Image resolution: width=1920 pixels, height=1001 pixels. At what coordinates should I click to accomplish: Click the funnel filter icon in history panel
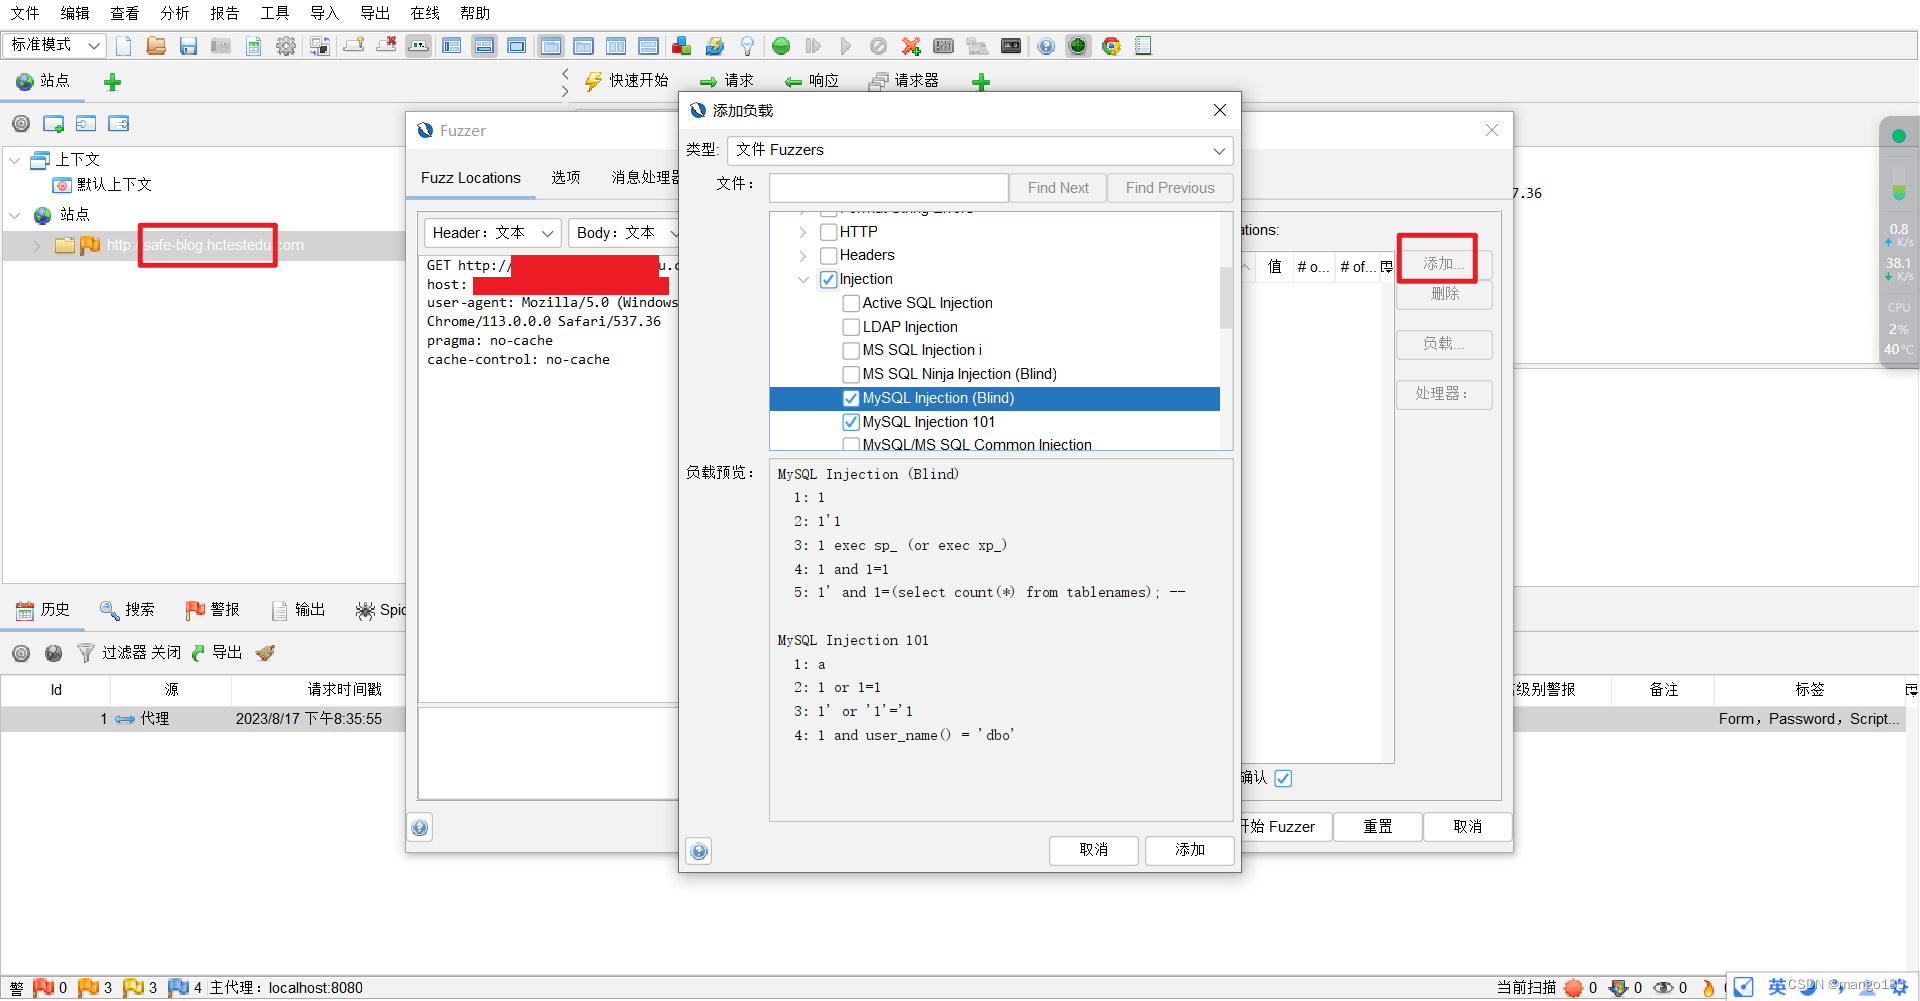[x=86, y=653]
